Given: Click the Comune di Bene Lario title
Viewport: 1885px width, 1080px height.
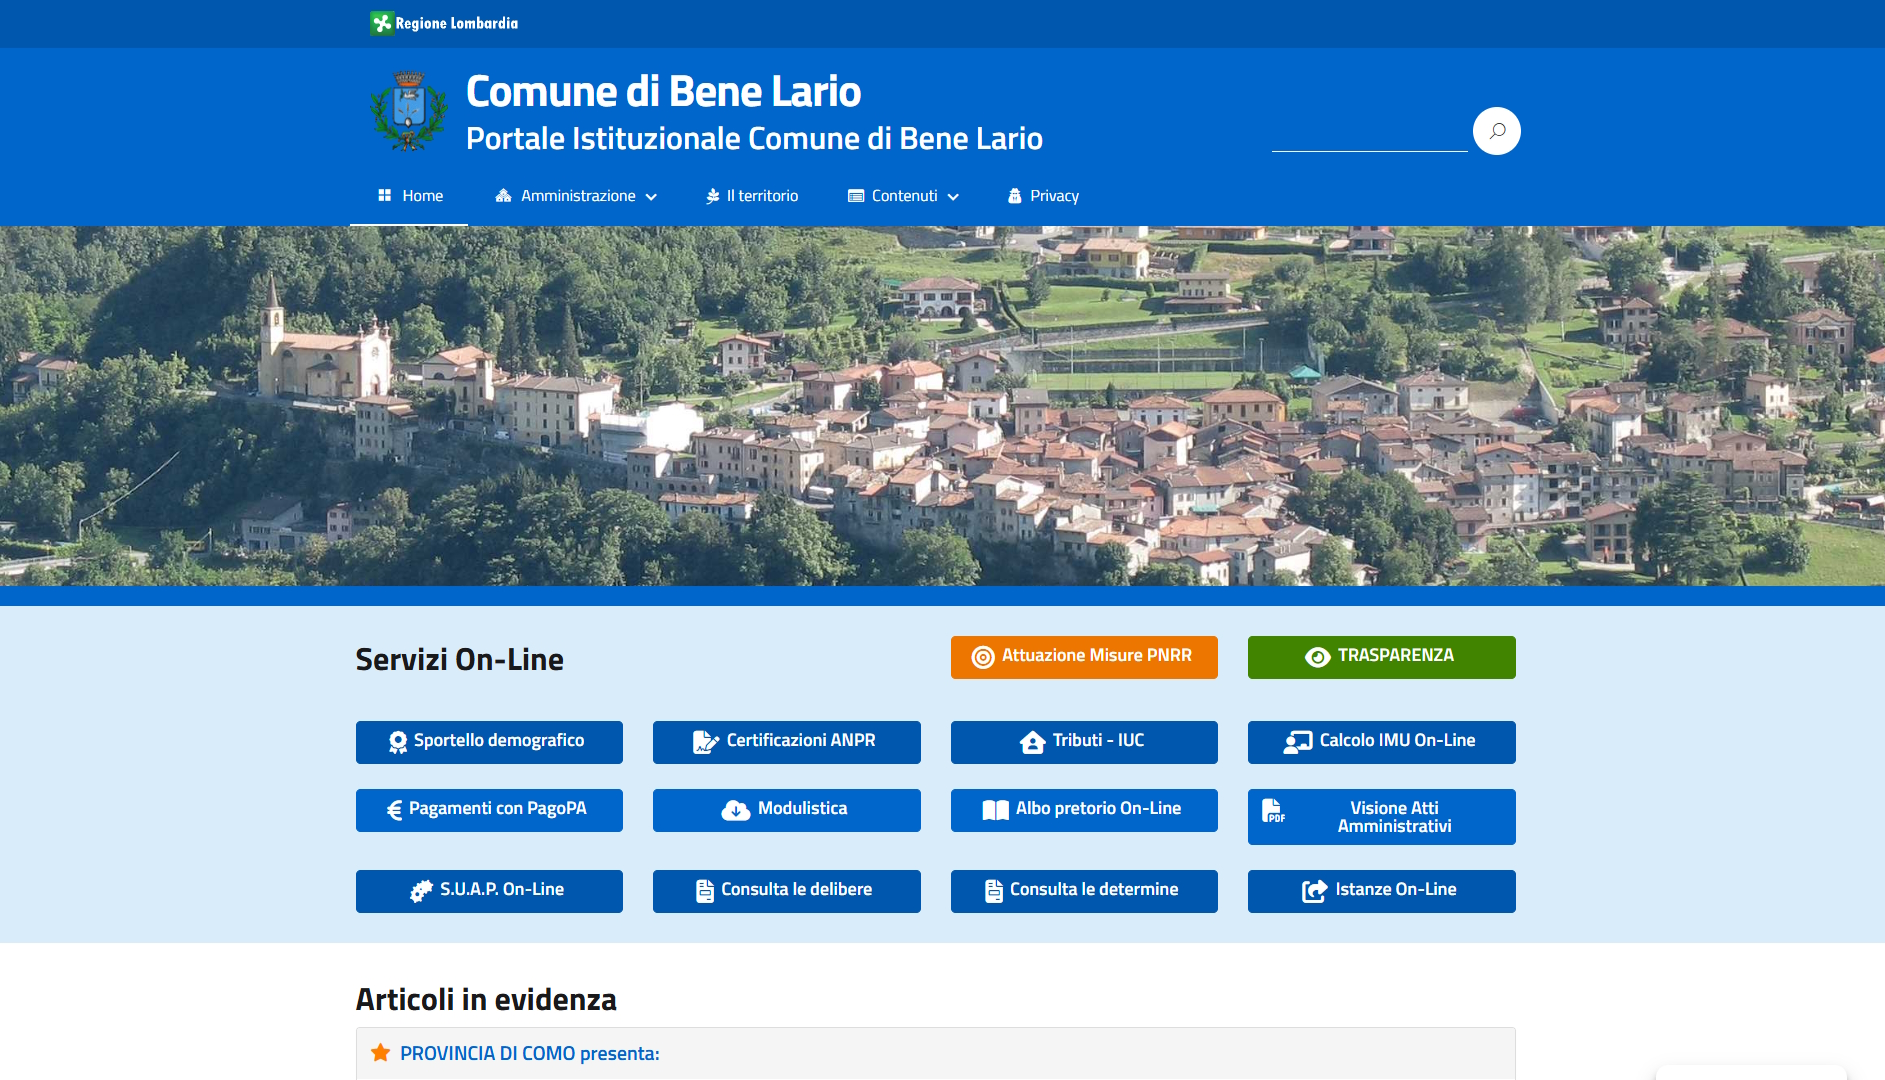Looking at the screenshot, I should (x=663, y=91).
